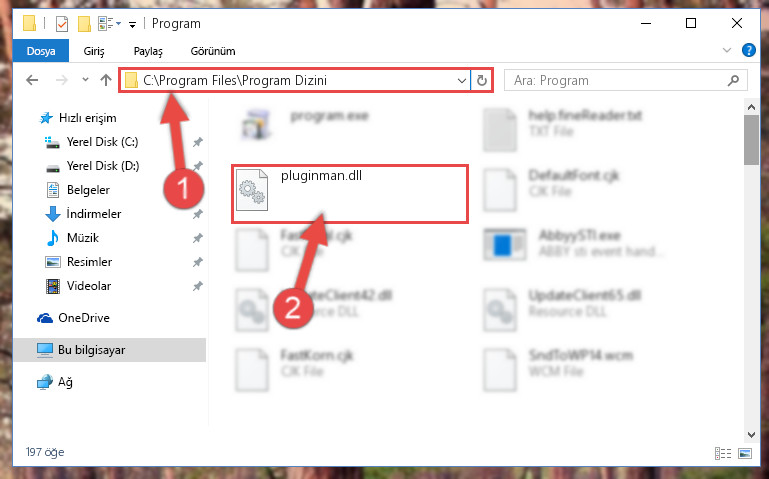Switch to large icons view
The height and width of the screenshot is (479, 769).
tap(745, 453)
